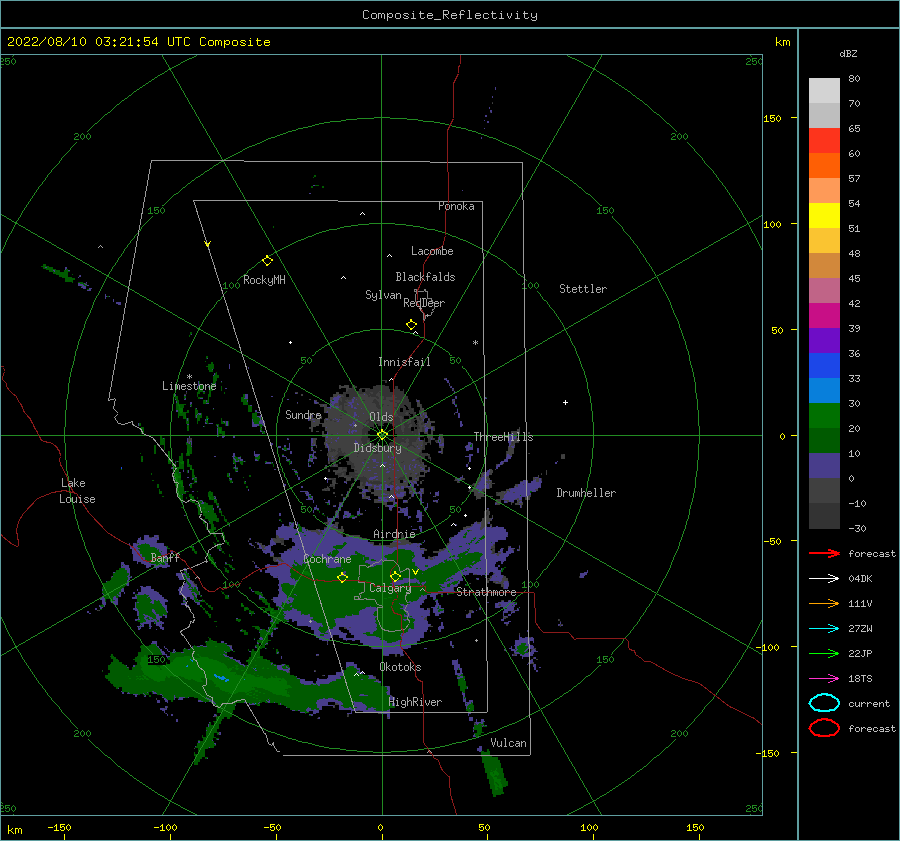Click the -30 value on the dBZ scale
This screenshot has width=900, height=841.
(x=857, y=528)
